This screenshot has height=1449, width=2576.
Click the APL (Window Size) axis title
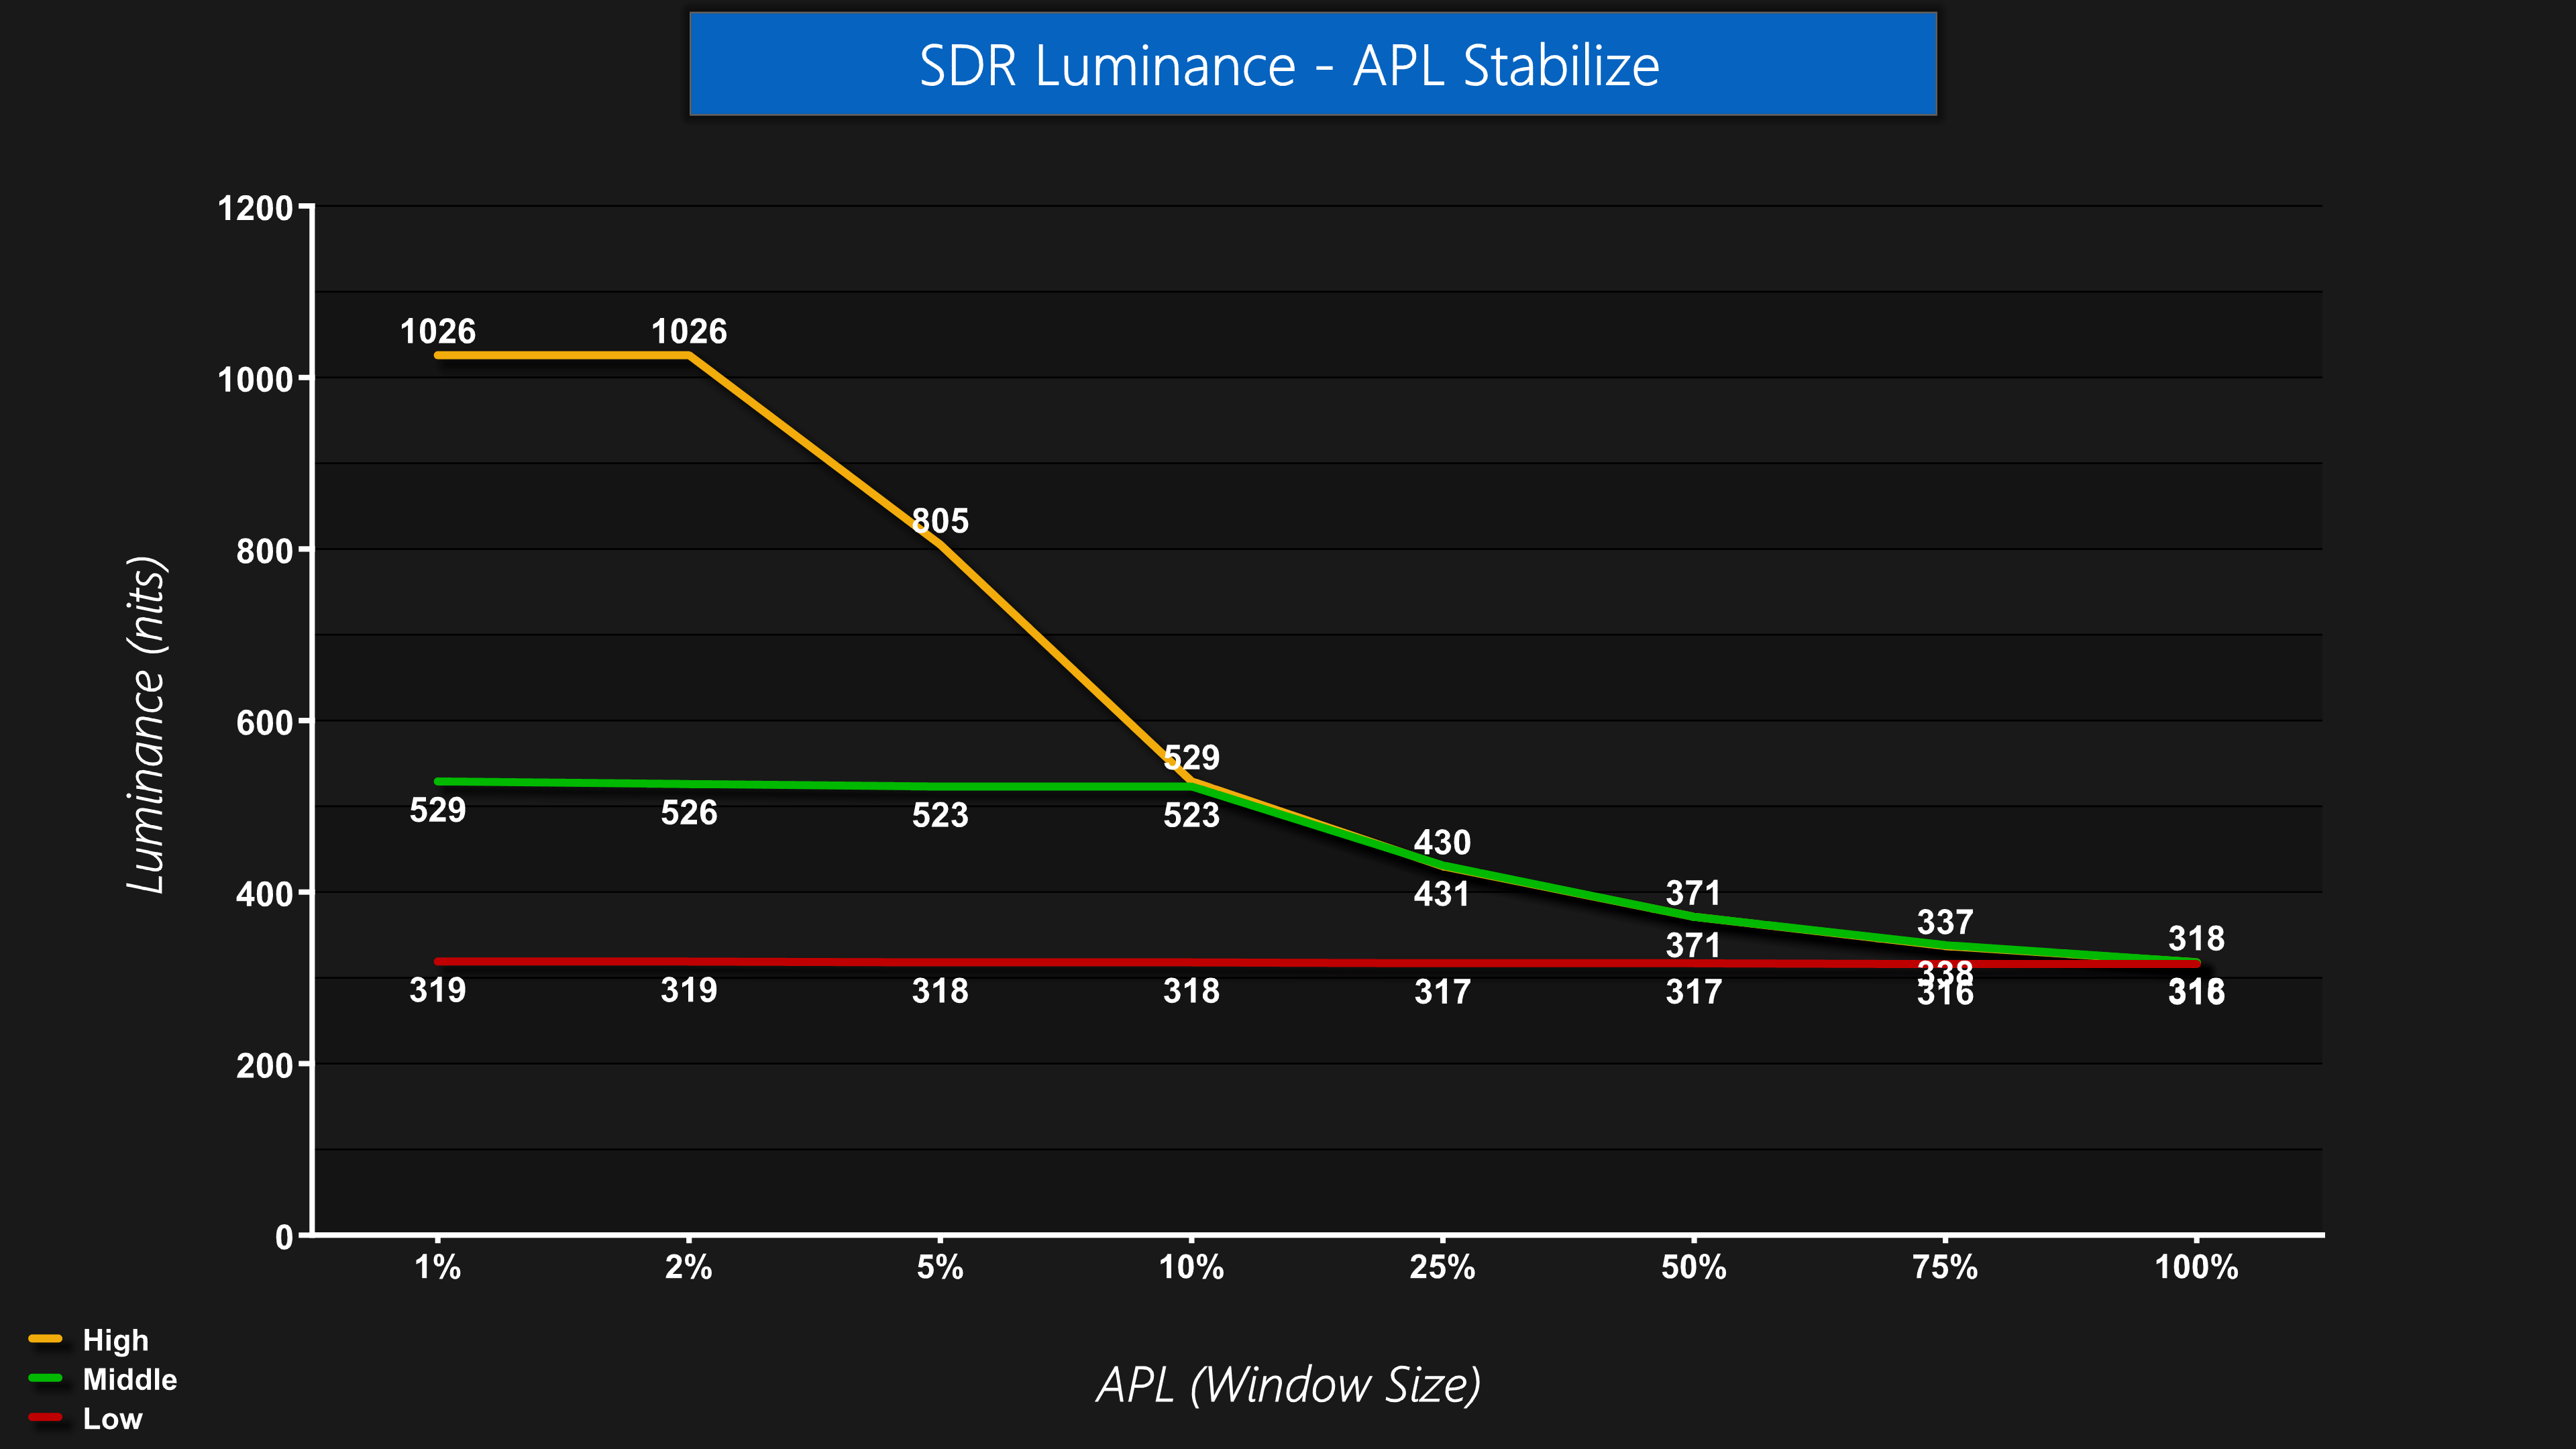point(1288,1384)
